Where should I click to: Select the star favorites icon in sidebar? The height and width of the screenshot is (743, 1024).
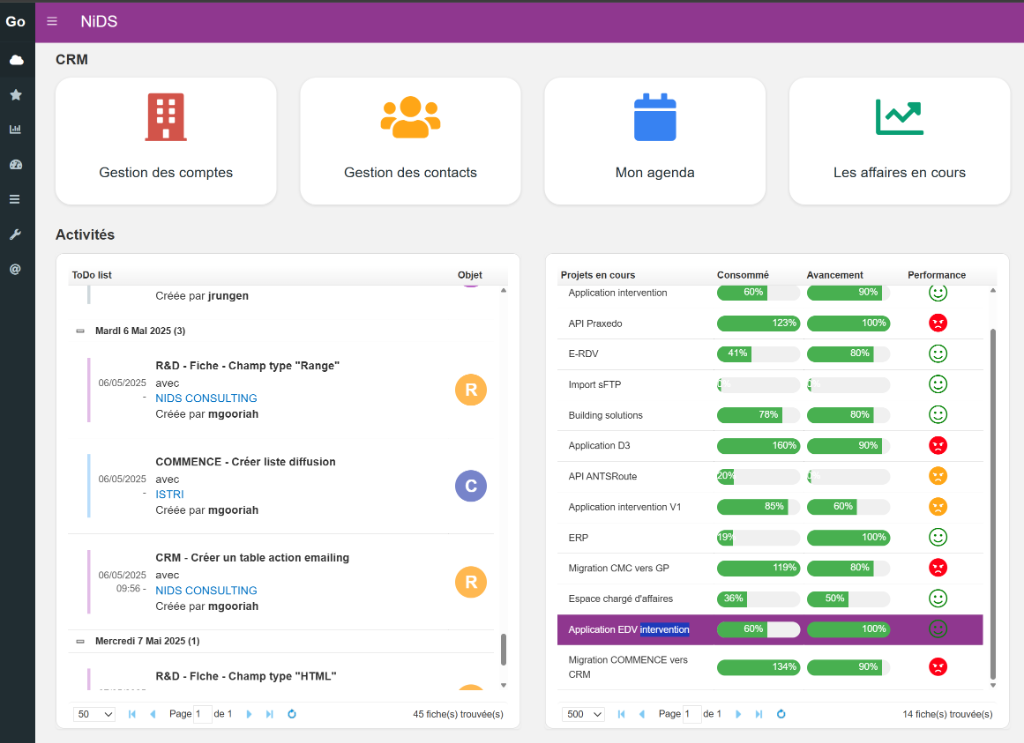click(15, 94)
